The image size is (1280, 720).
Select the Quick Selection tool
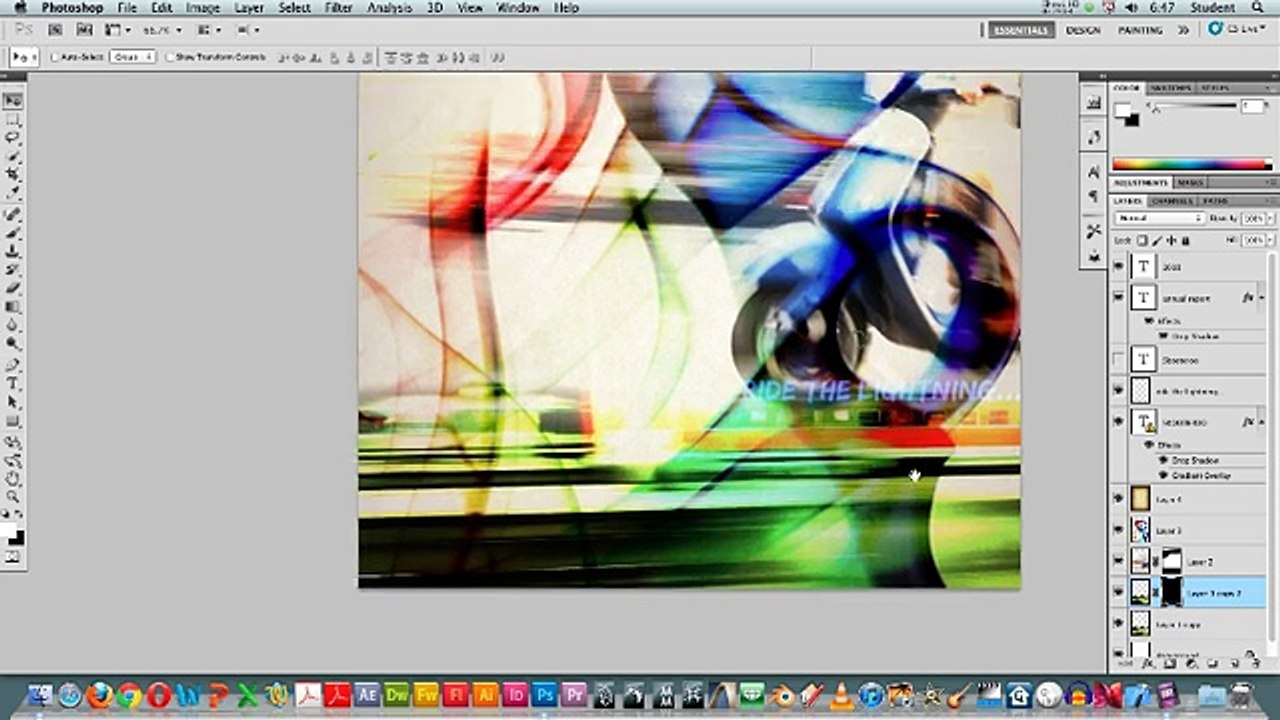13,156
